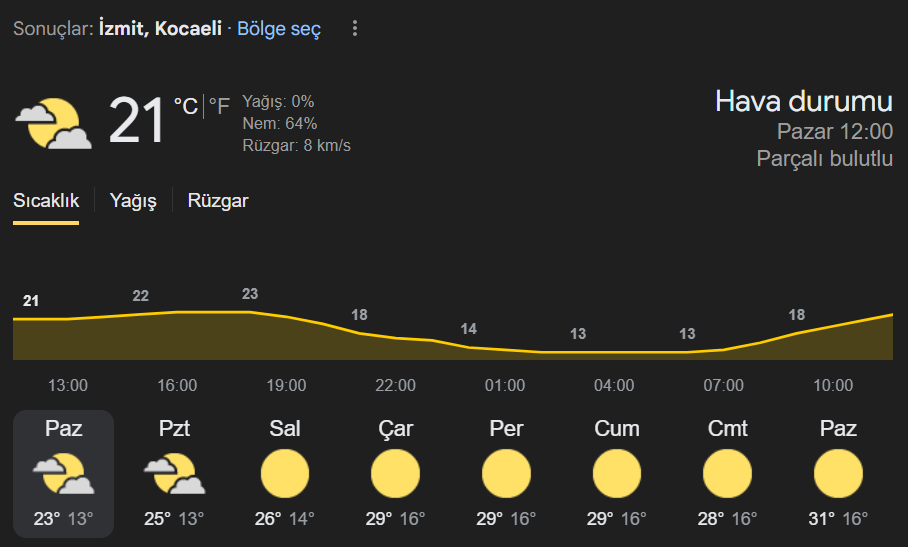
Task: Switch to the Yağış tab
Action: 133,201
